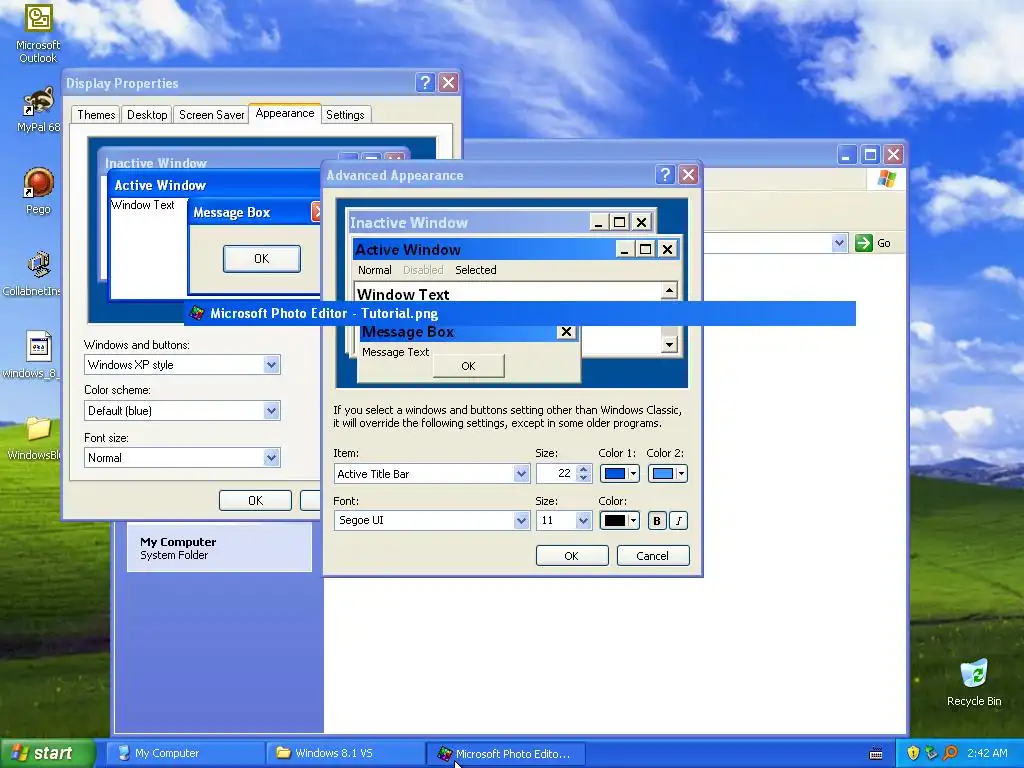Click the My Computer System Folder details text

pos(178,549)
